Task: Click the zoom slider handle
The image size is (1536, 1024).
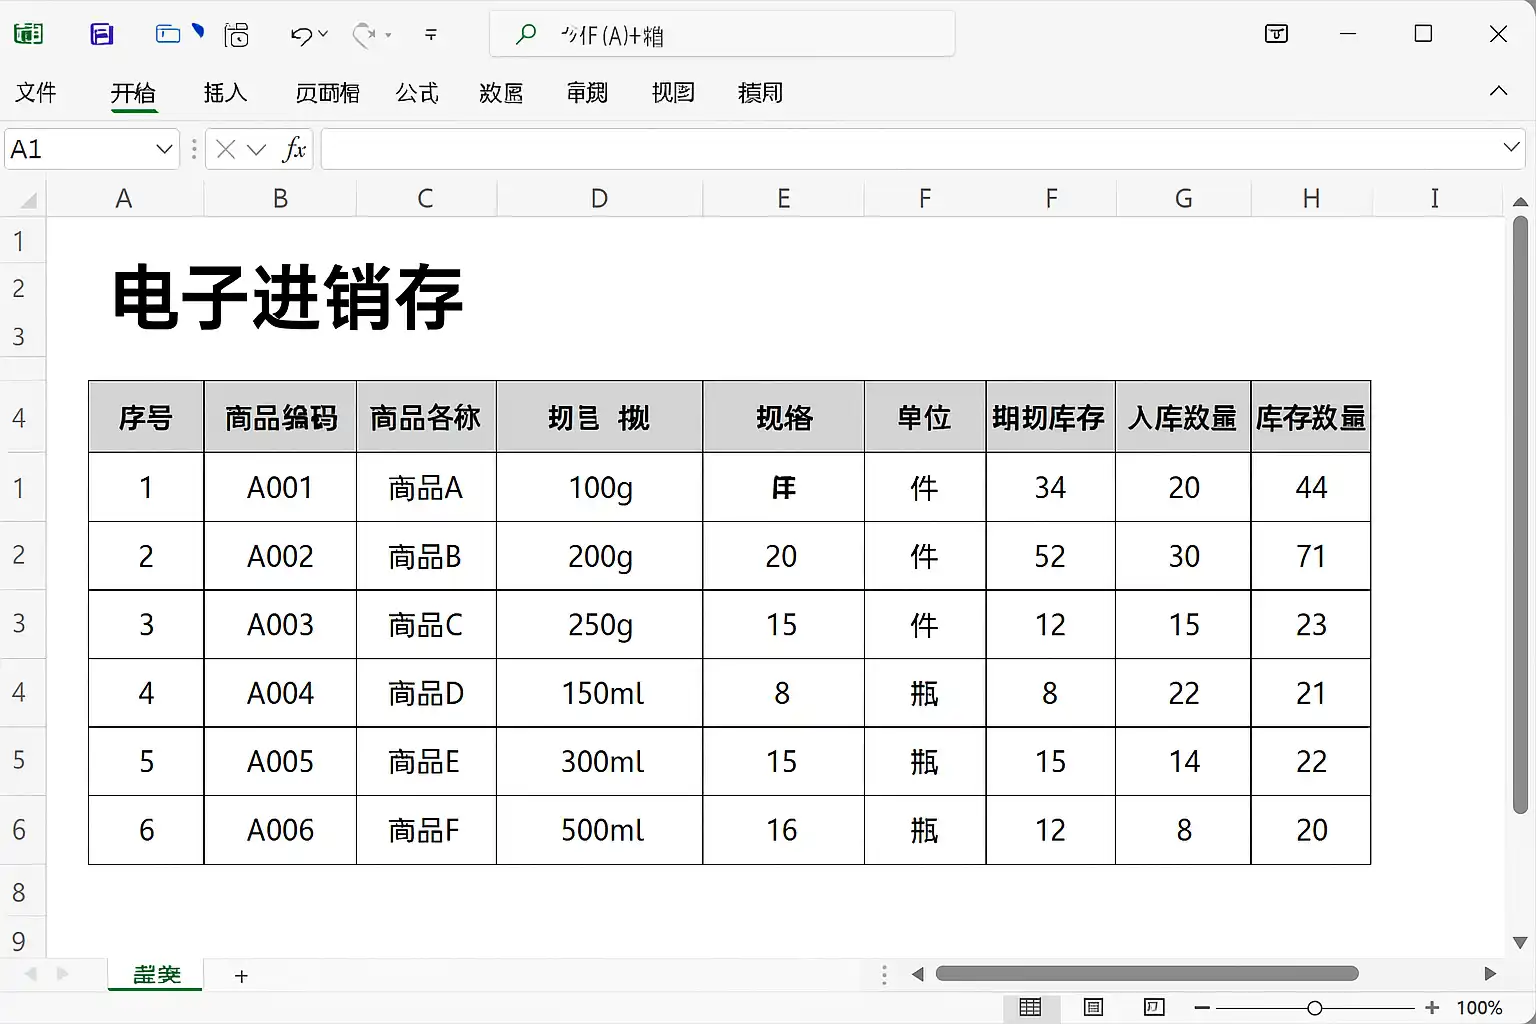Action: [x=1315, y=1007]
